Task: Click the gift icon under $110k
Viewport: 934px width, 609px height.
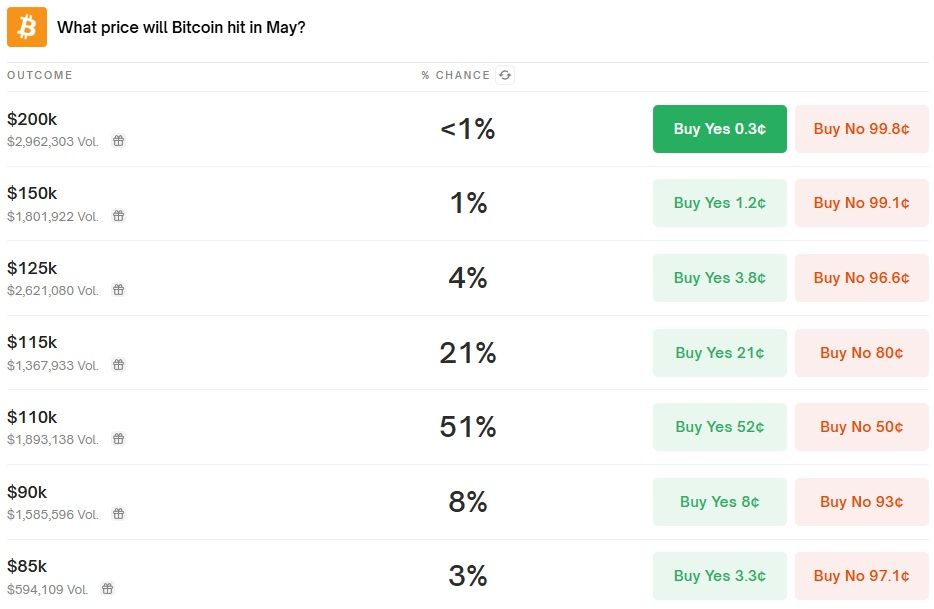Action: [x=118, y=439]
